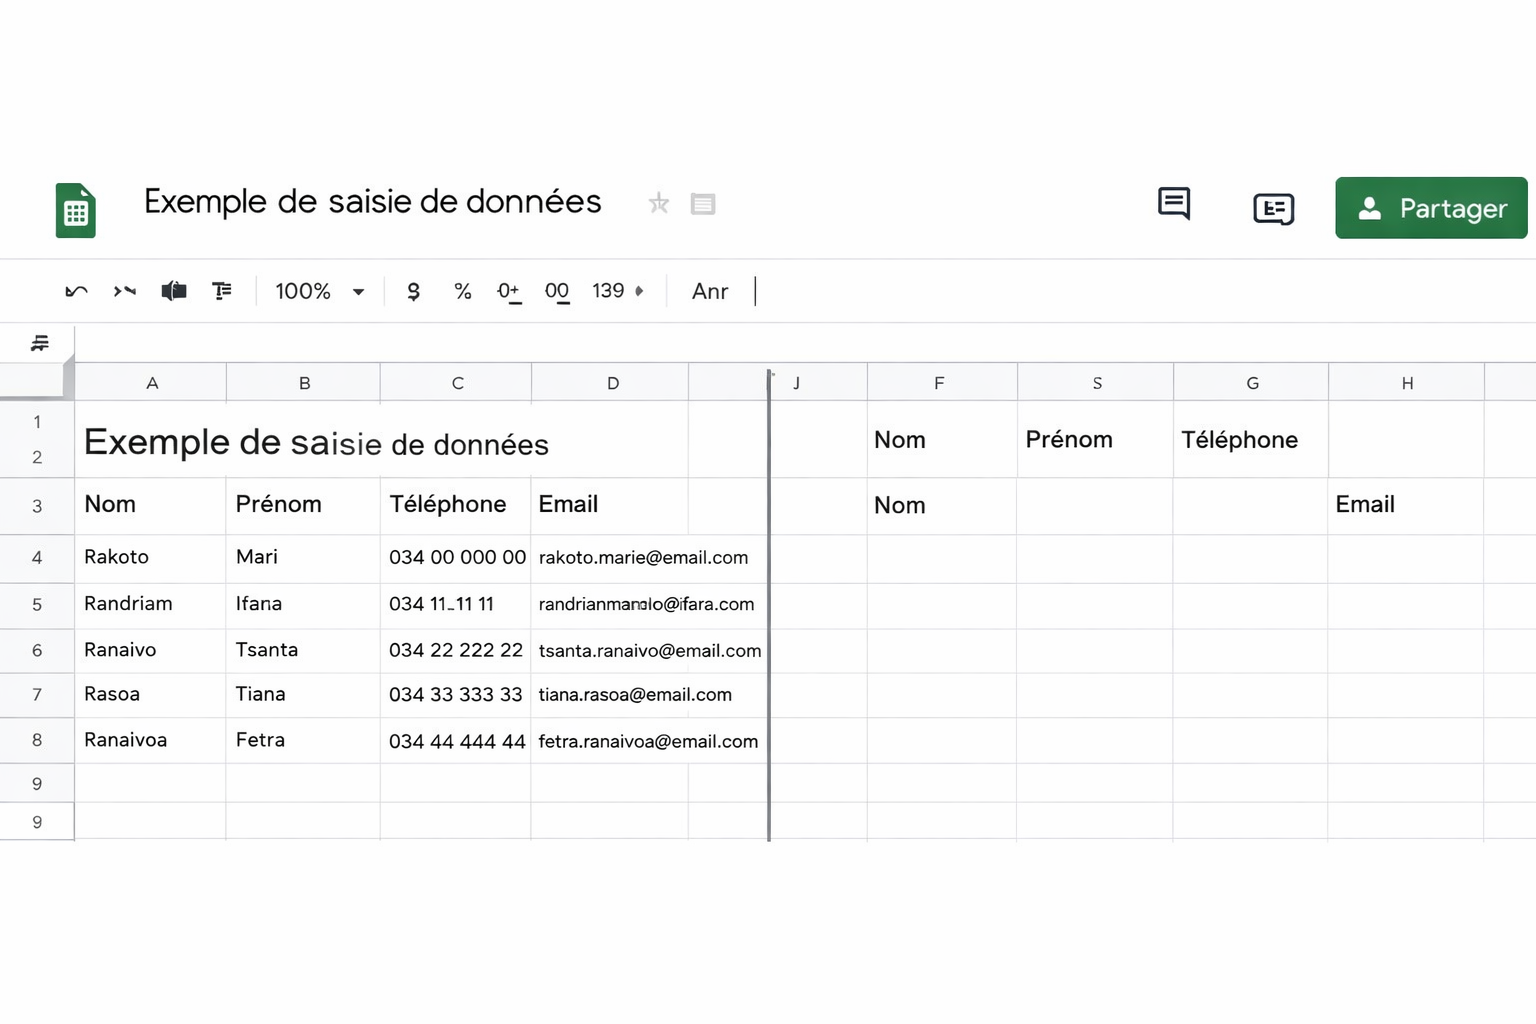
Task: Select the 'Prénom' cell in column S
Action: (1096, 440)
